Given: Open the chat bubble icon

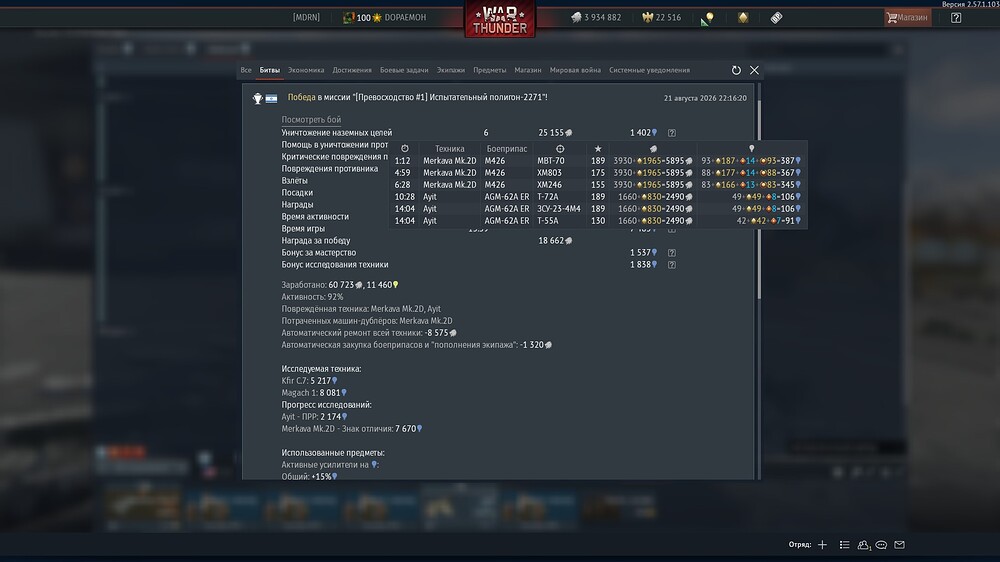Looking at the screenshot, I should coord(881,545).
